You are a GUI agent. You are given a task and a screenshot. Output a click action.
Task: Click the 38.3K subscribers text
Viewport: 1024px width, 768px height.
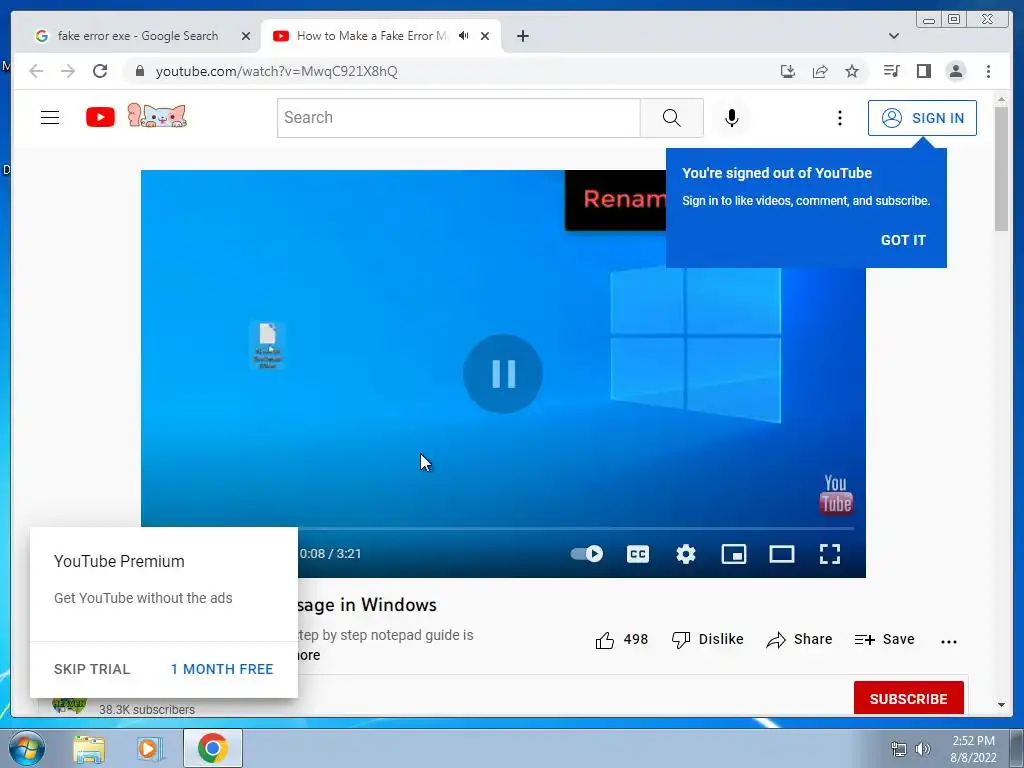coord(147,709)
